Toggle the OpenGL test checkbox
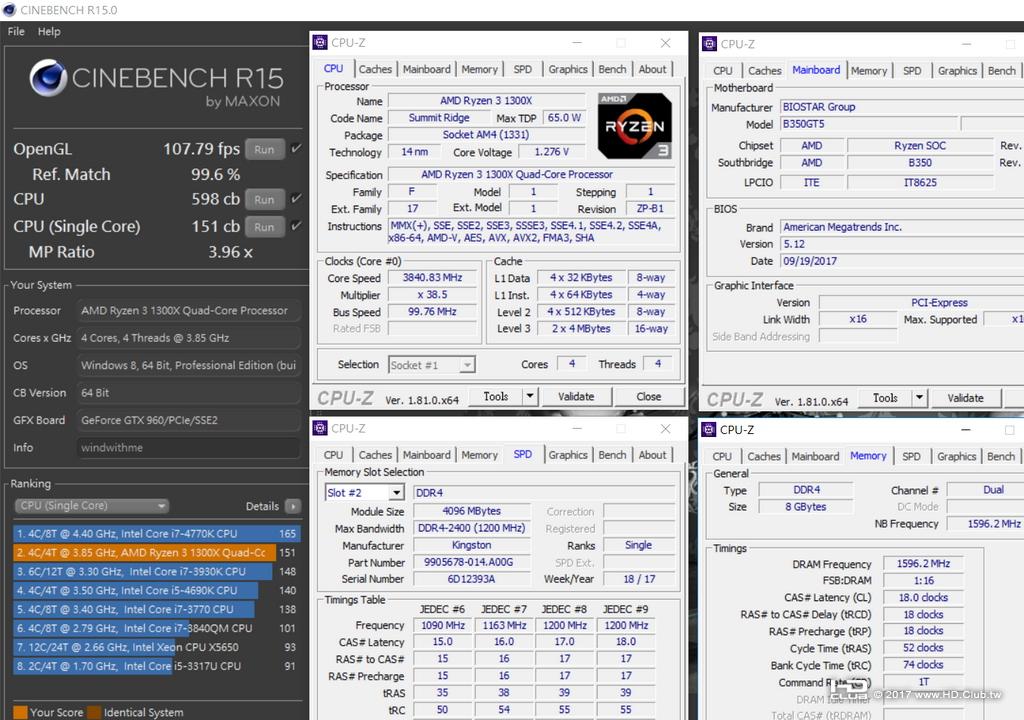 point(296,148)
